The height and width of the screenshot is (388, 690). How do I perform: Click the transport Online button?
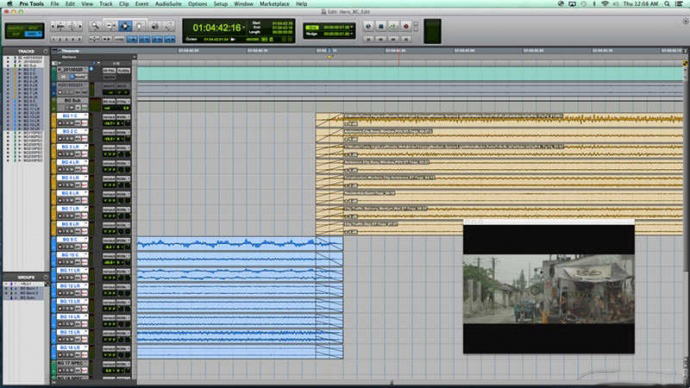[x=368, y=26]
